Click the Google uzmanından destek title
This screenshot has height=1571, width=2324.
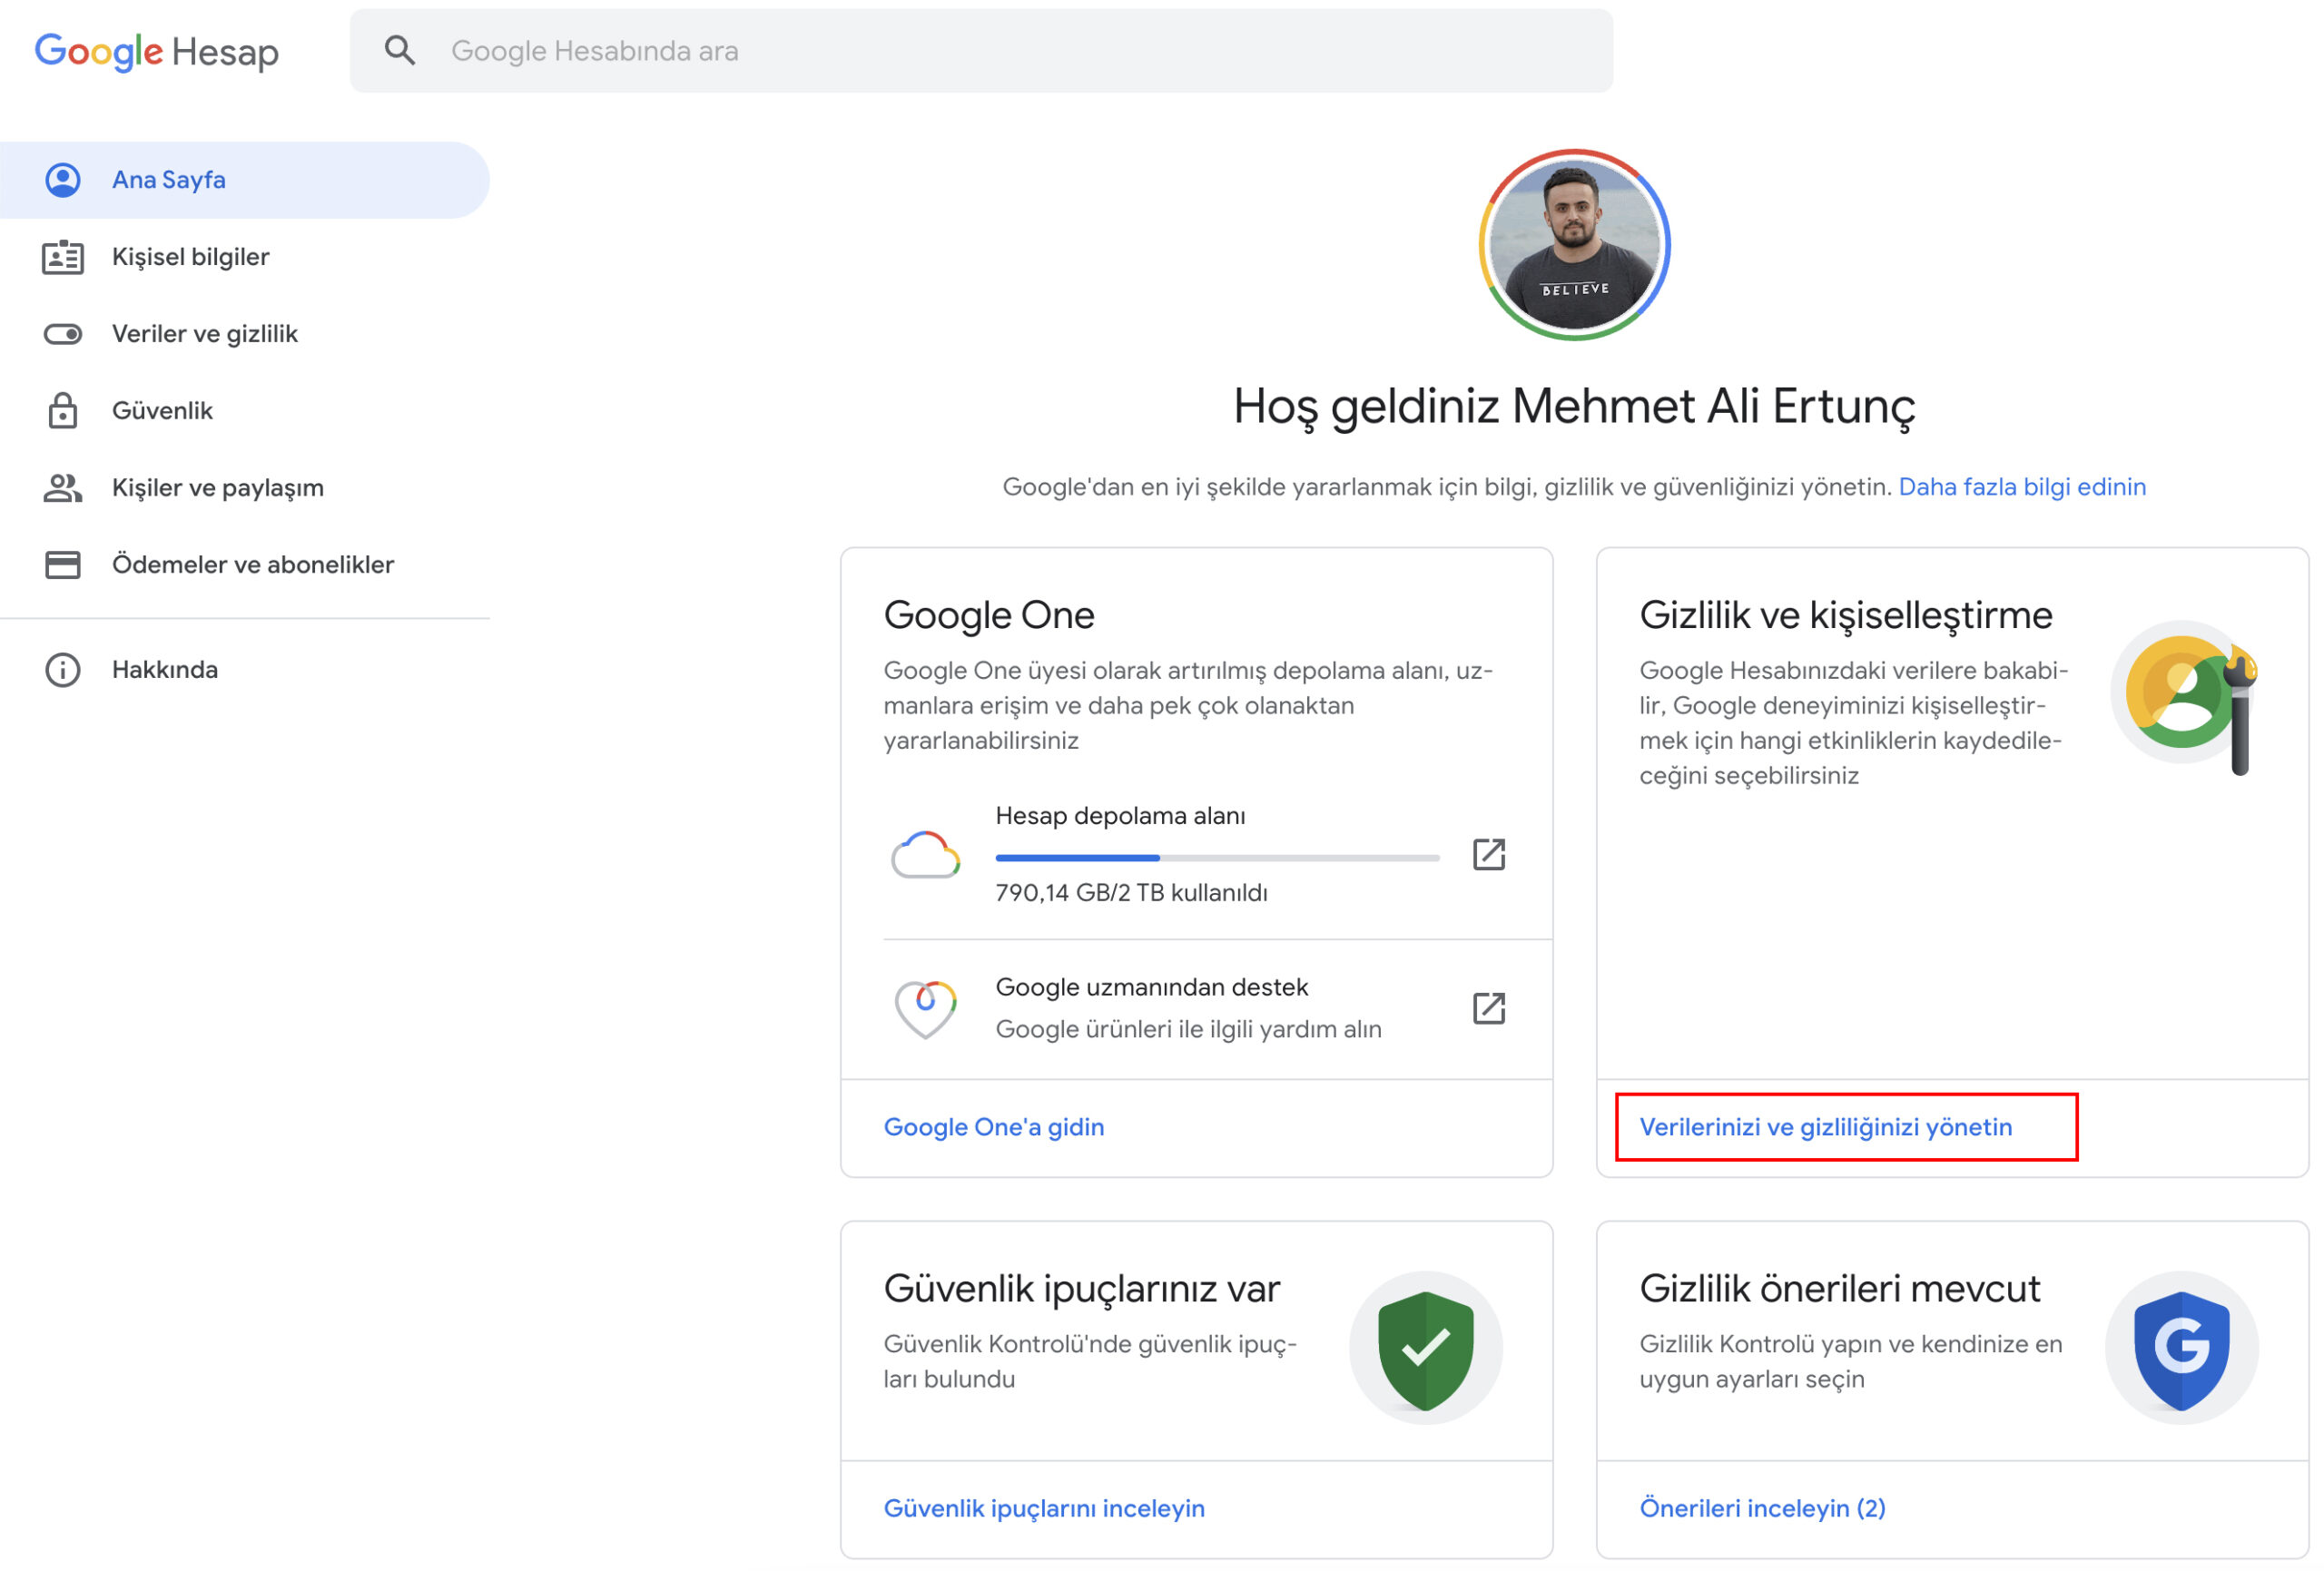click(1151, 987)
